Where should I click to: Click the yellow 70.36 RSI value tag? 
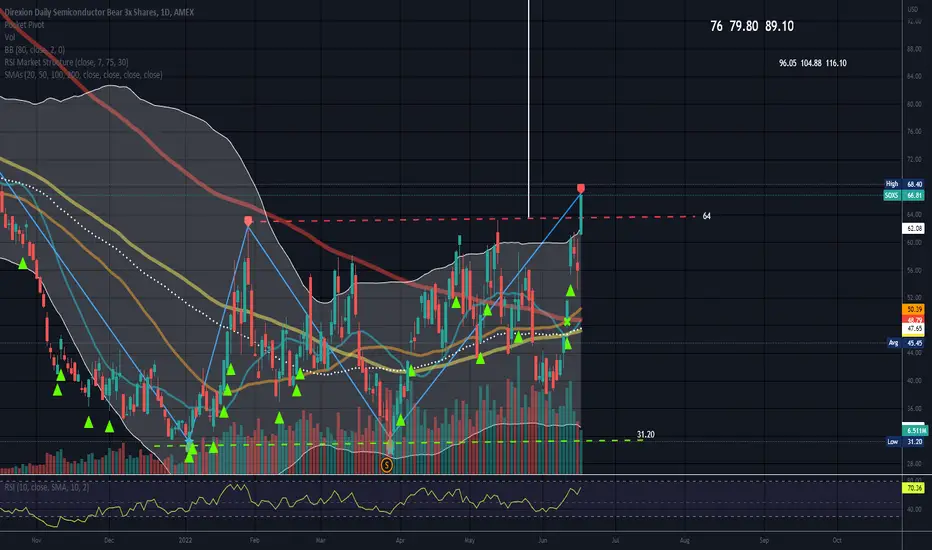[x=913, y=488]
